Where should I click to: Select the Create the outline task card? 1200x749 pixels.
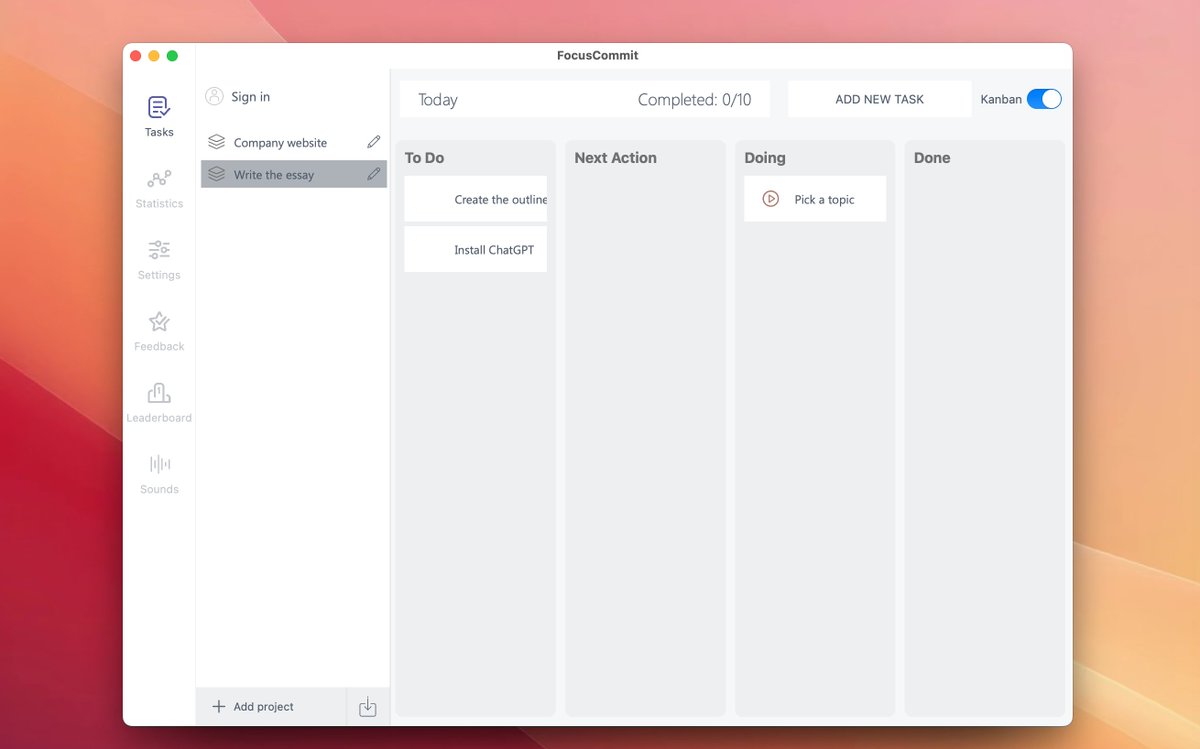476,199
